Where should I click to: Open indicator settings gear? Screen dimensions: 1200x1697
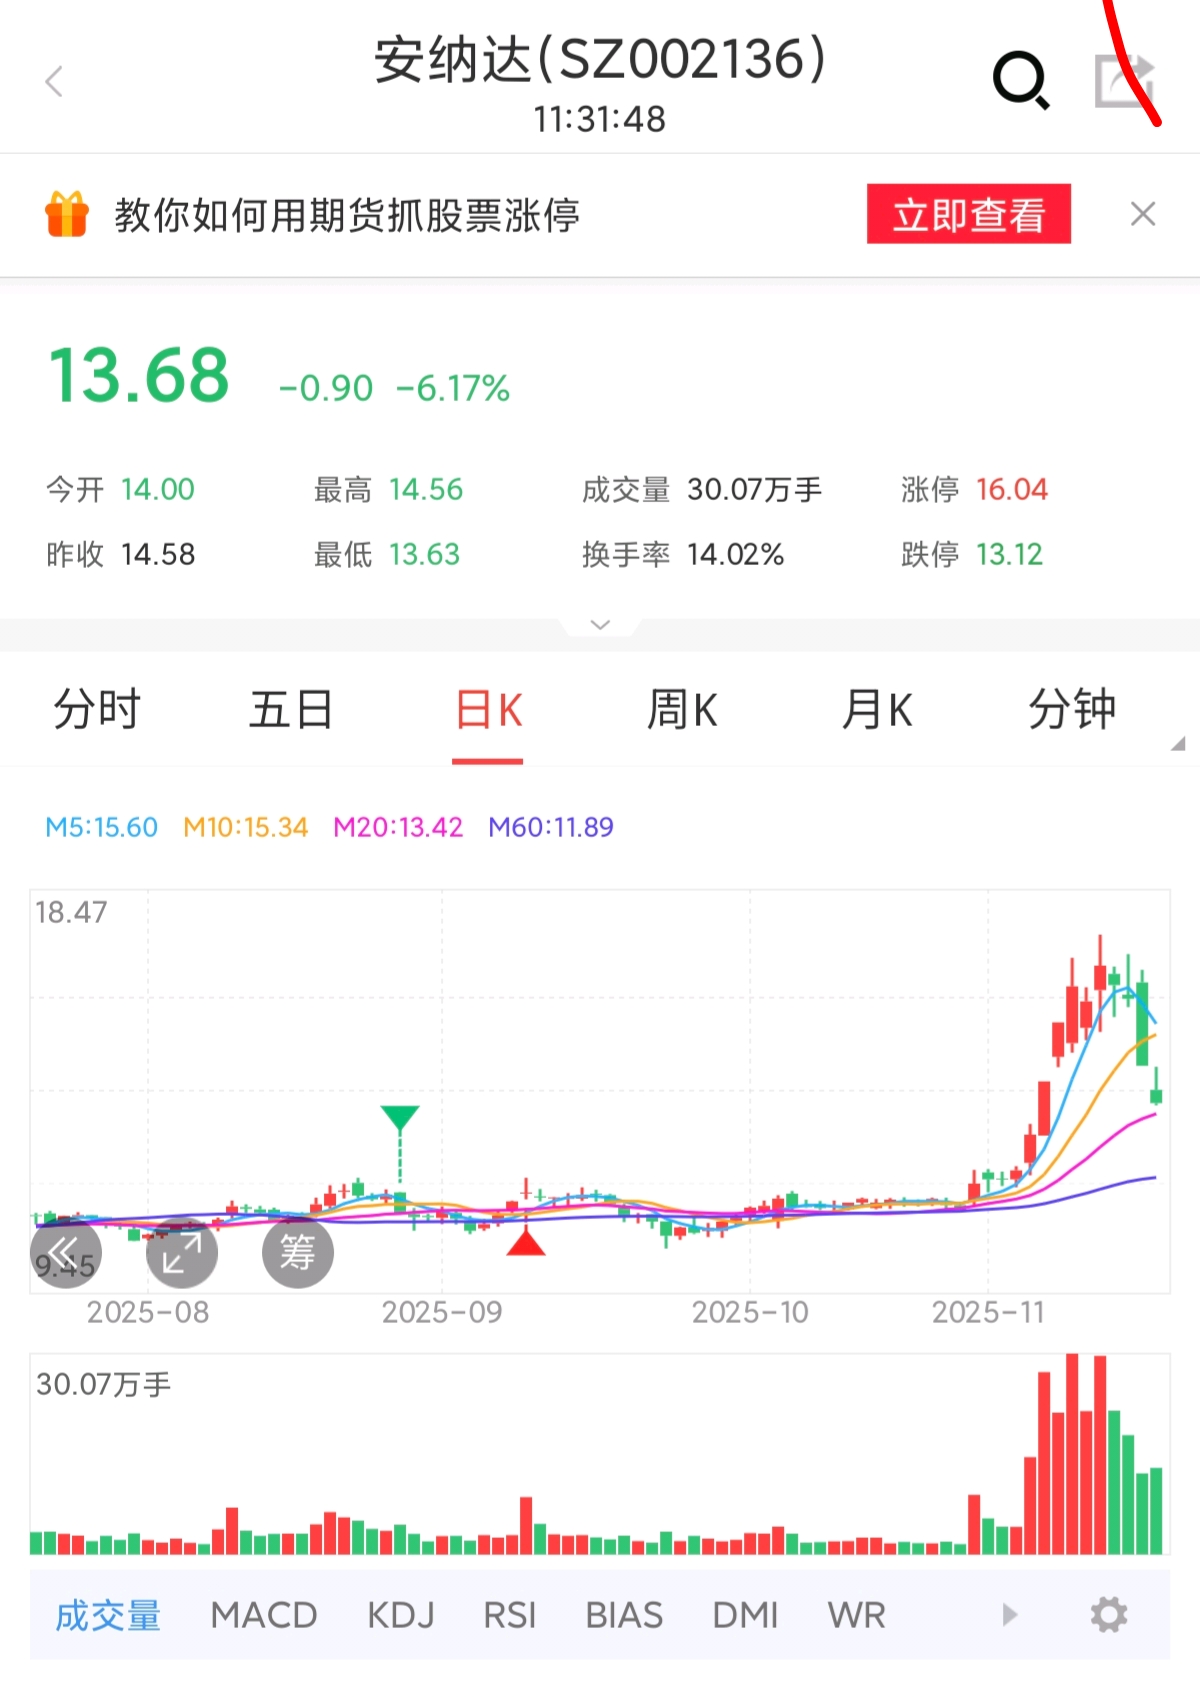[x=1108, y=1614]
